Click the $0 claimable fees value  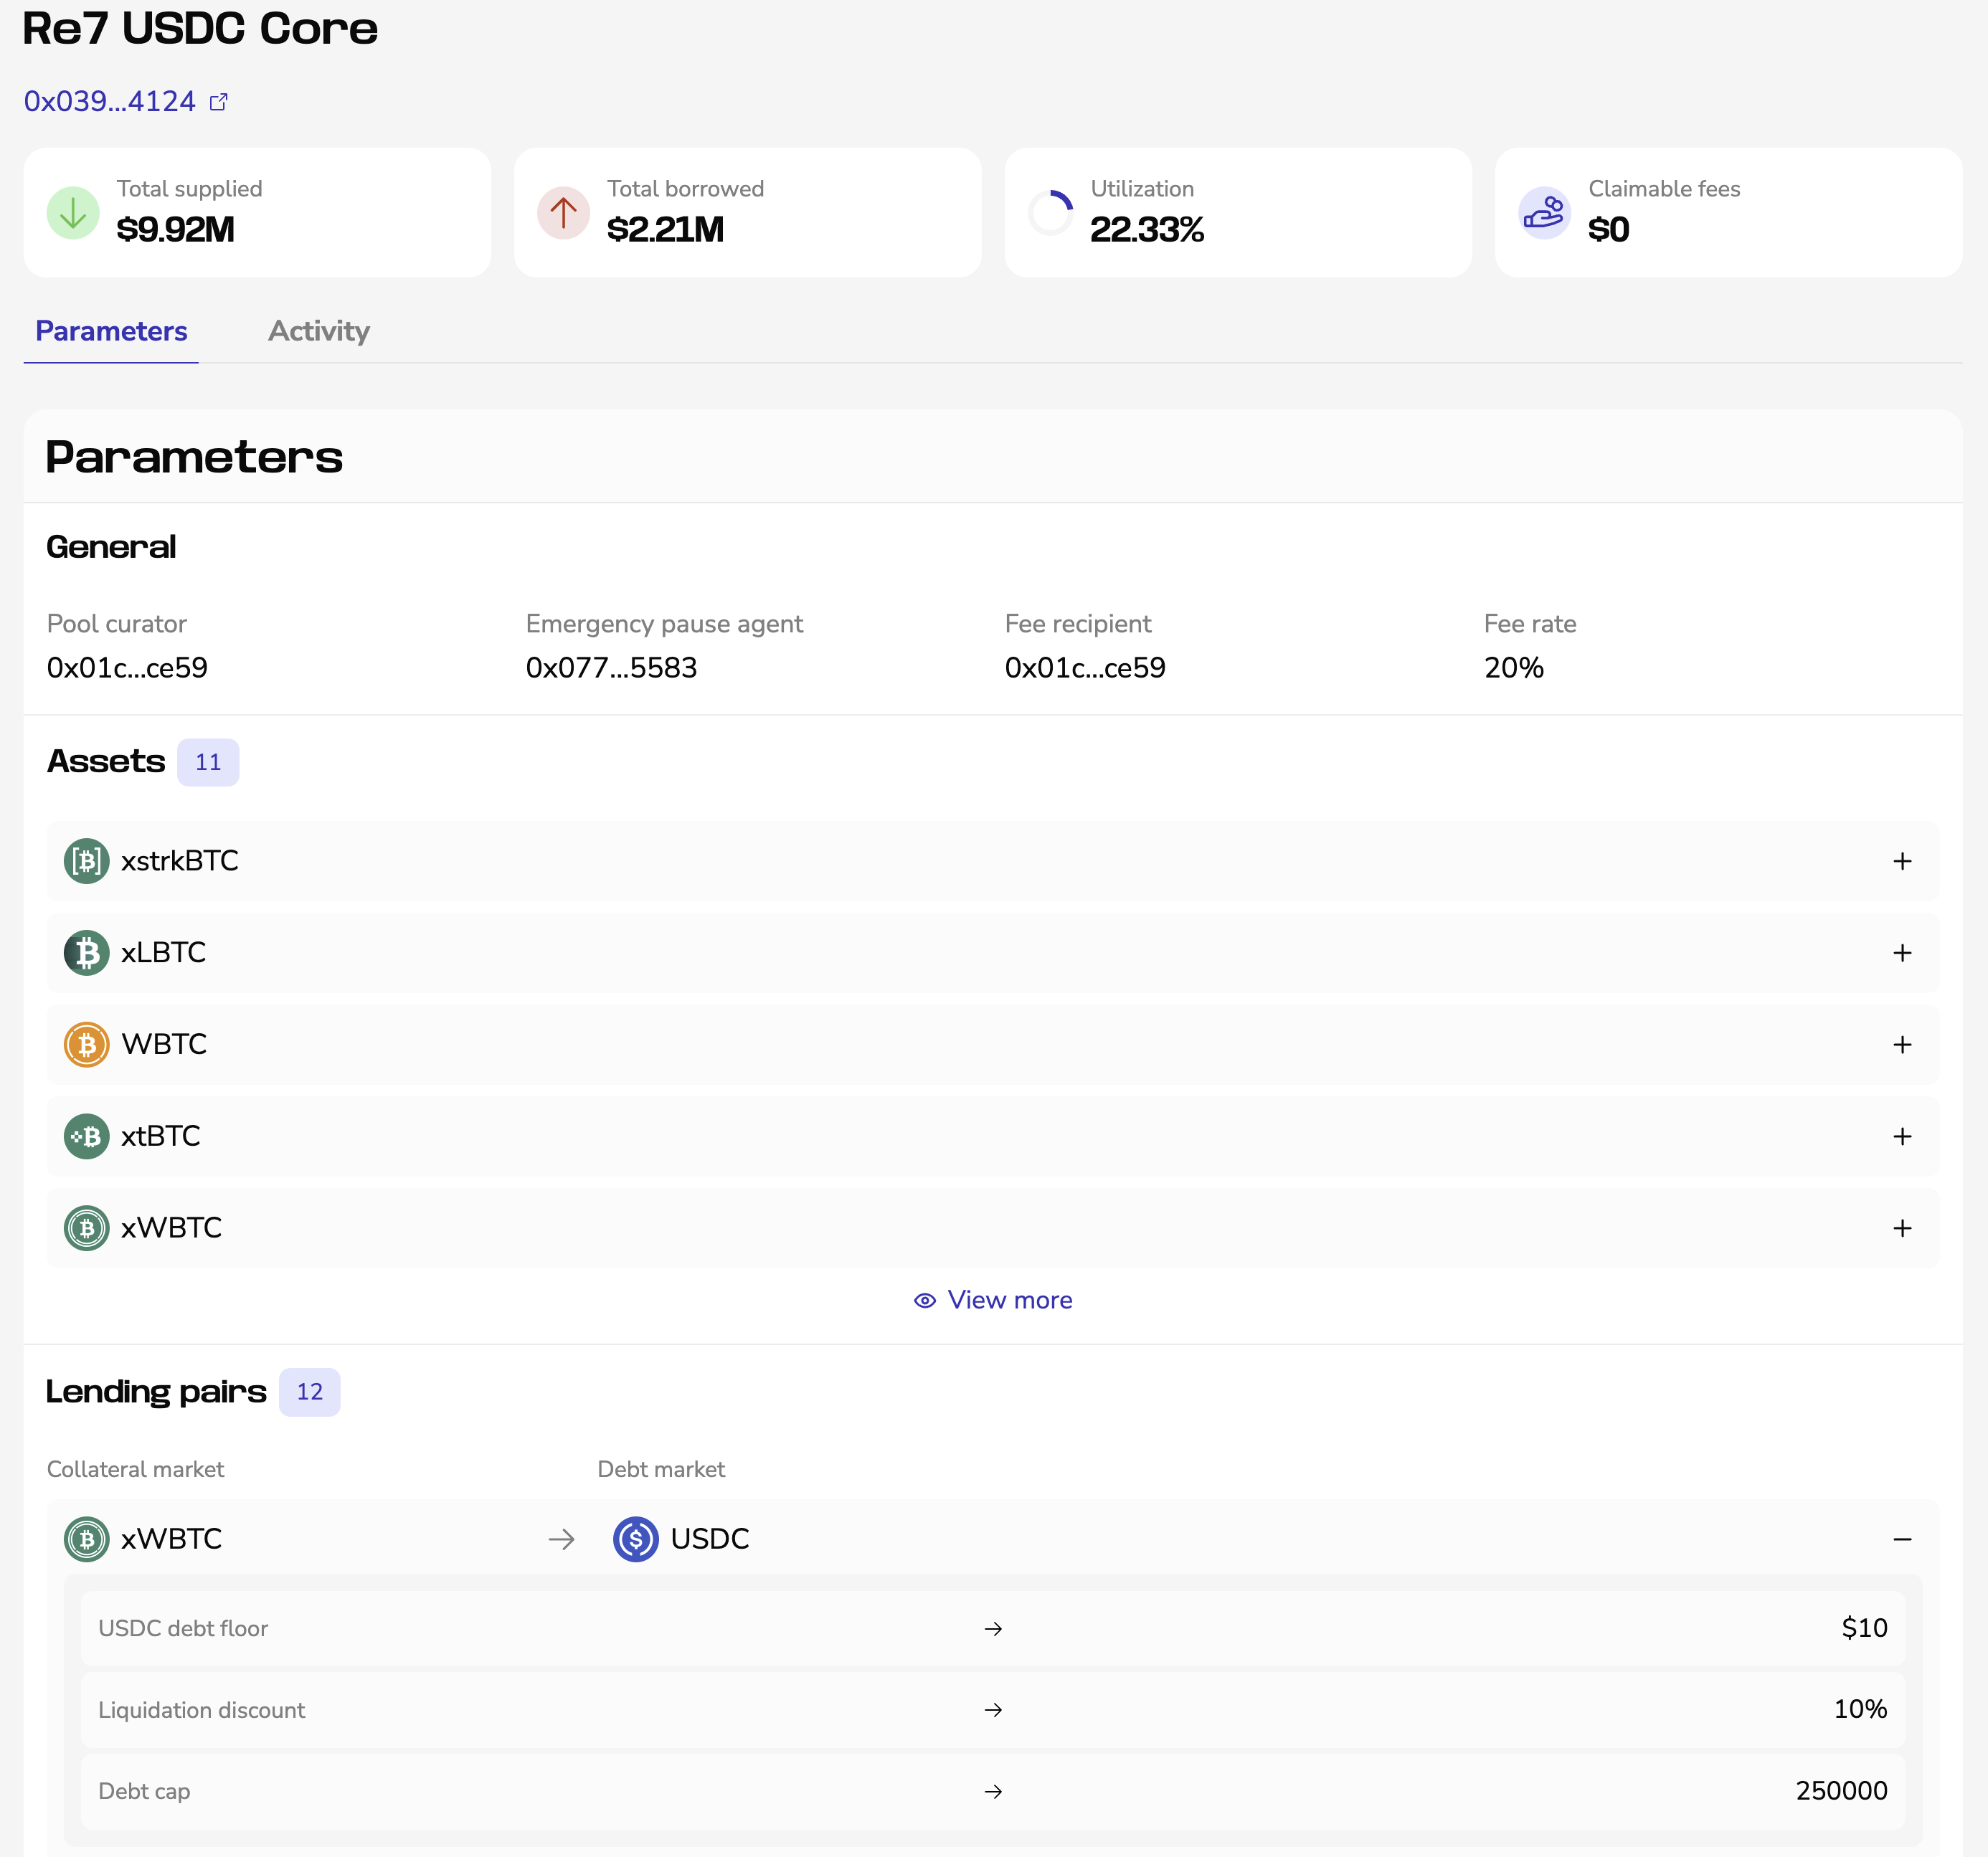(1608, 230)
